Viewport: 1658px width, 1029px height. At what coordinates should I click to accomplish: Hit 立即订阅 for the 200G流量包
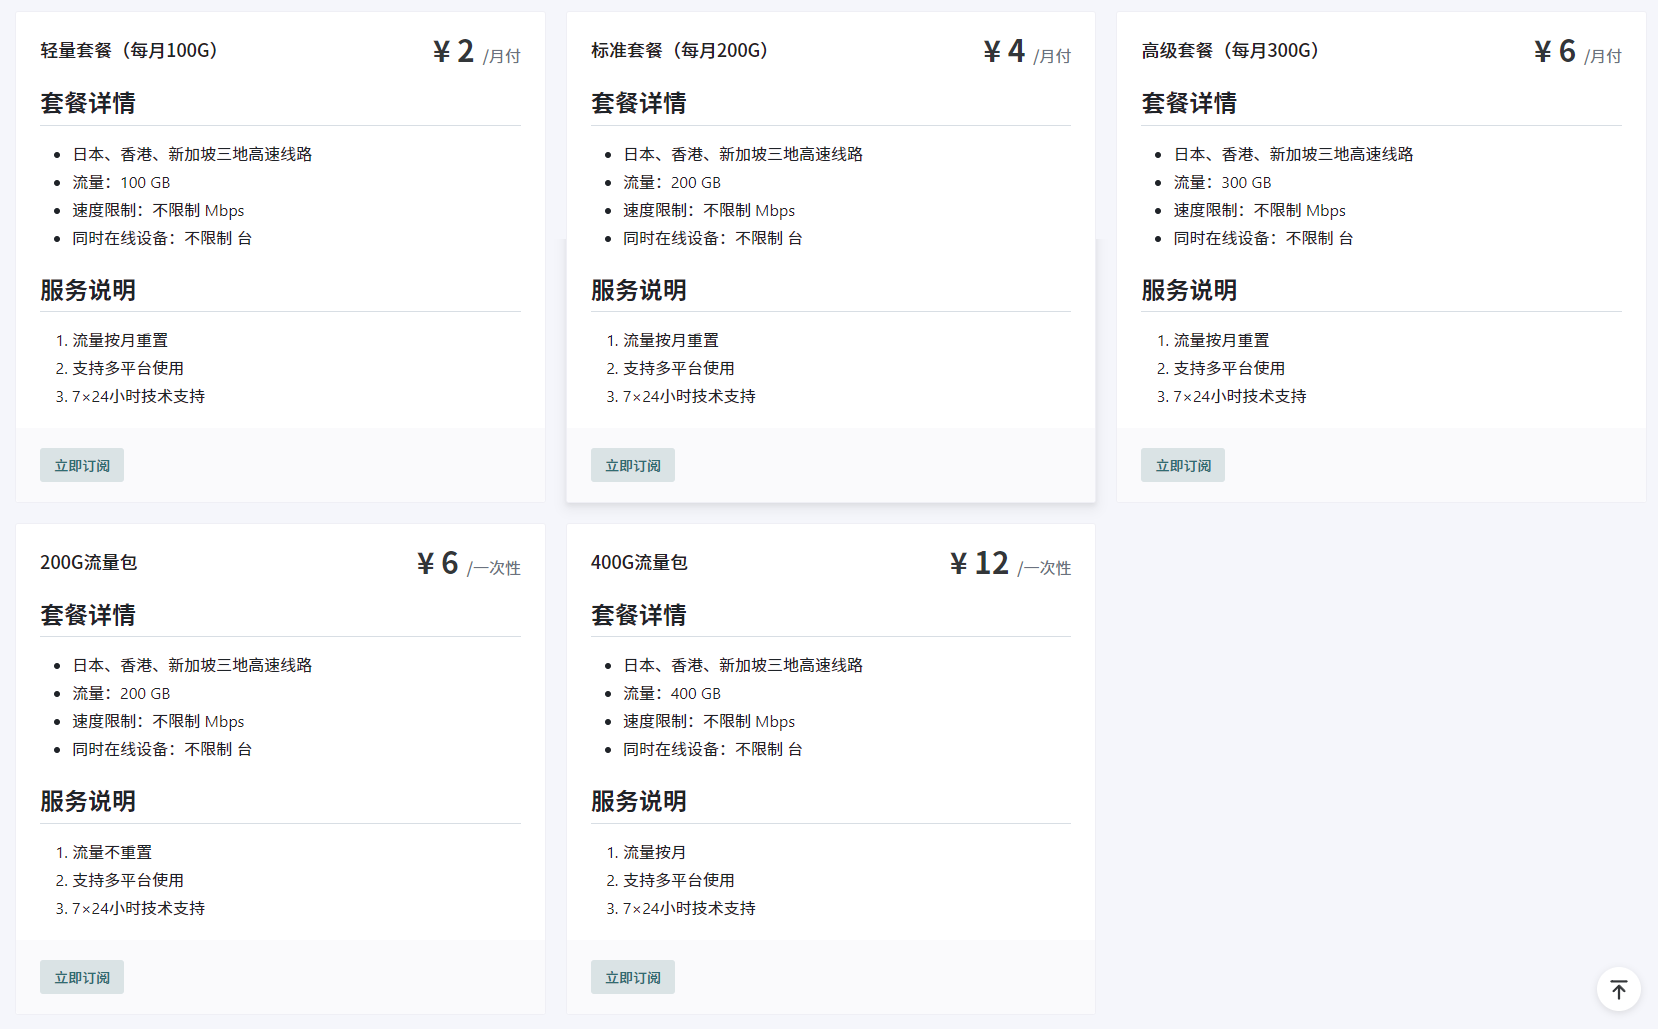tap(82, 977)
